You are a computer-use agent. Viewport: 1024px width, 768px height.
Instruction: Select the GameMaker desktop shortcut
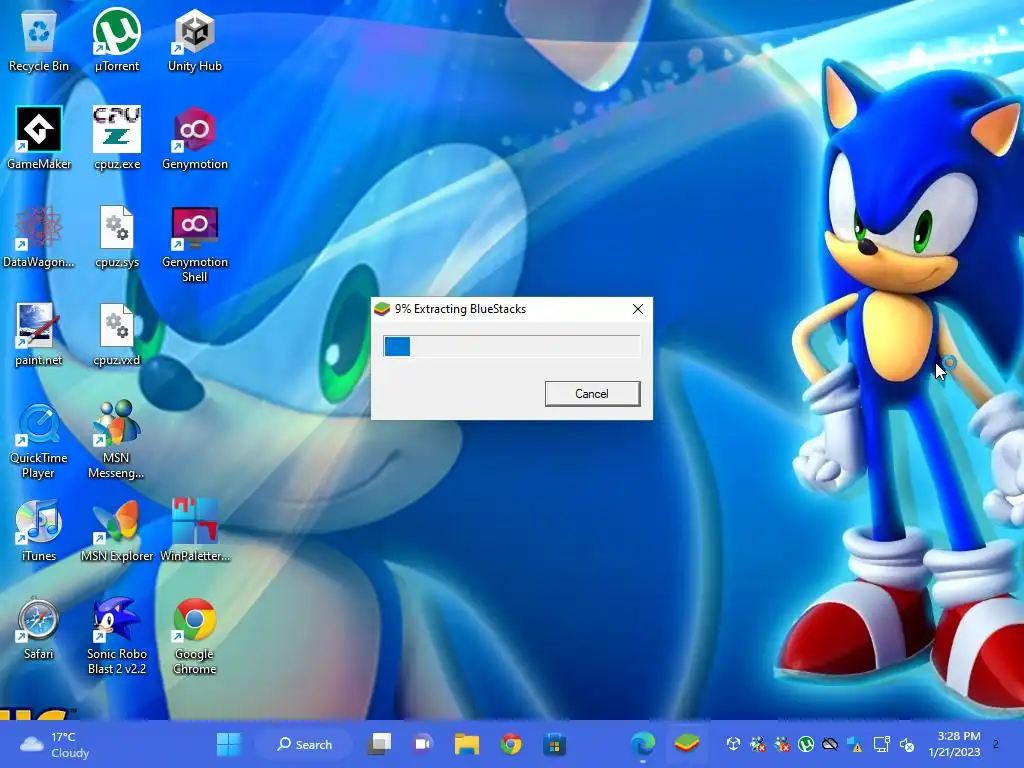[x=39, y=138]
